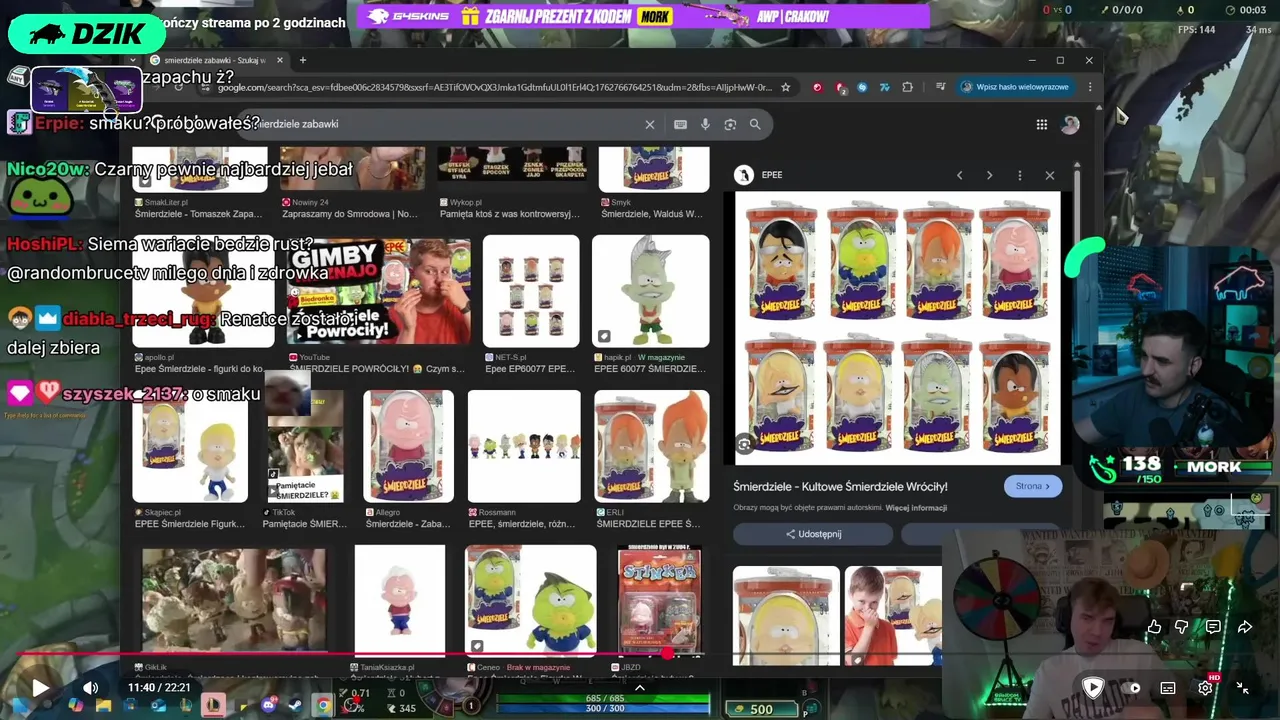Seek using the red video progress bar

640,654
